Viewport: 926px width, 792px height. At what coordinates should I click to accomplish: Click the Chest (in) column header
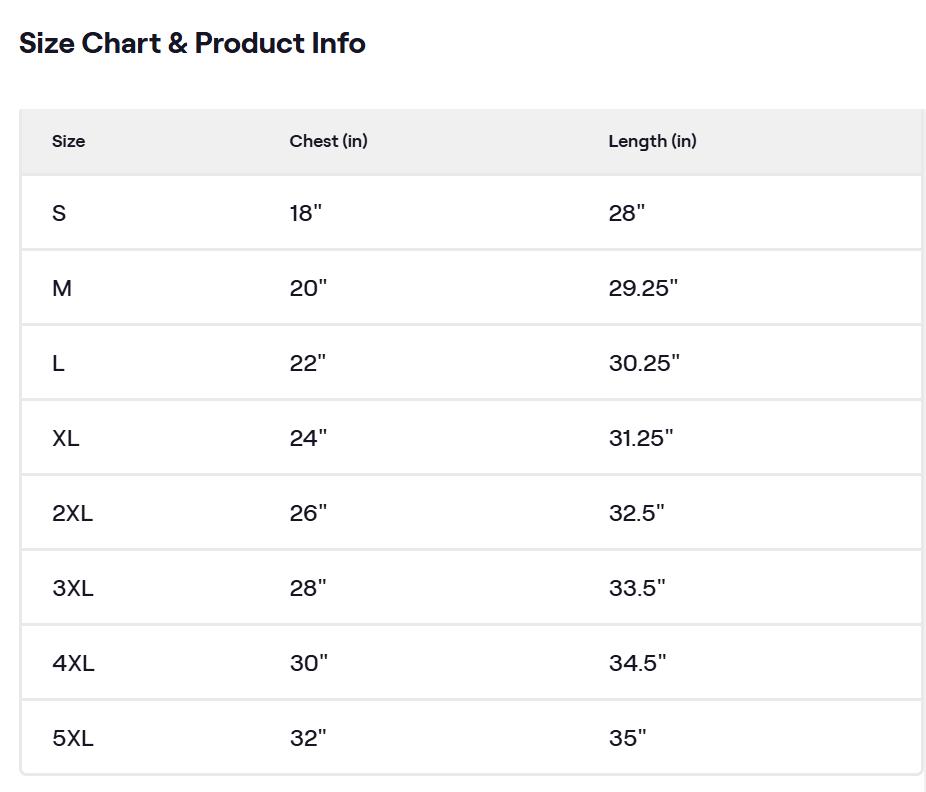click(328, 141)
